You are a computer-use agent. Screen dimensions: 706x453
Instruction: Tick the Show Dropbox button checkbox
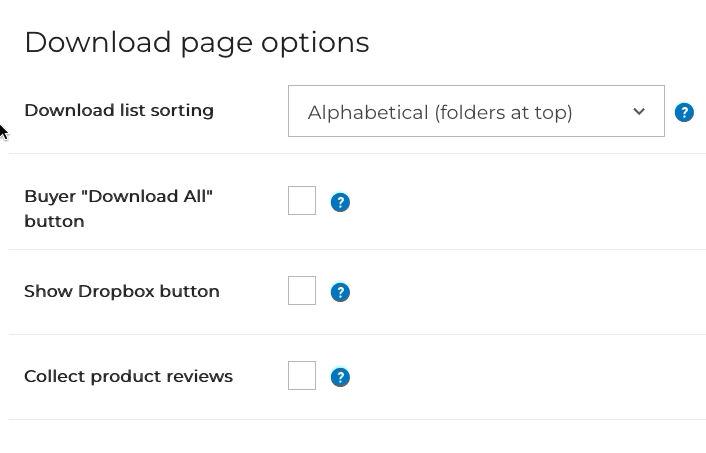point(302,291)
